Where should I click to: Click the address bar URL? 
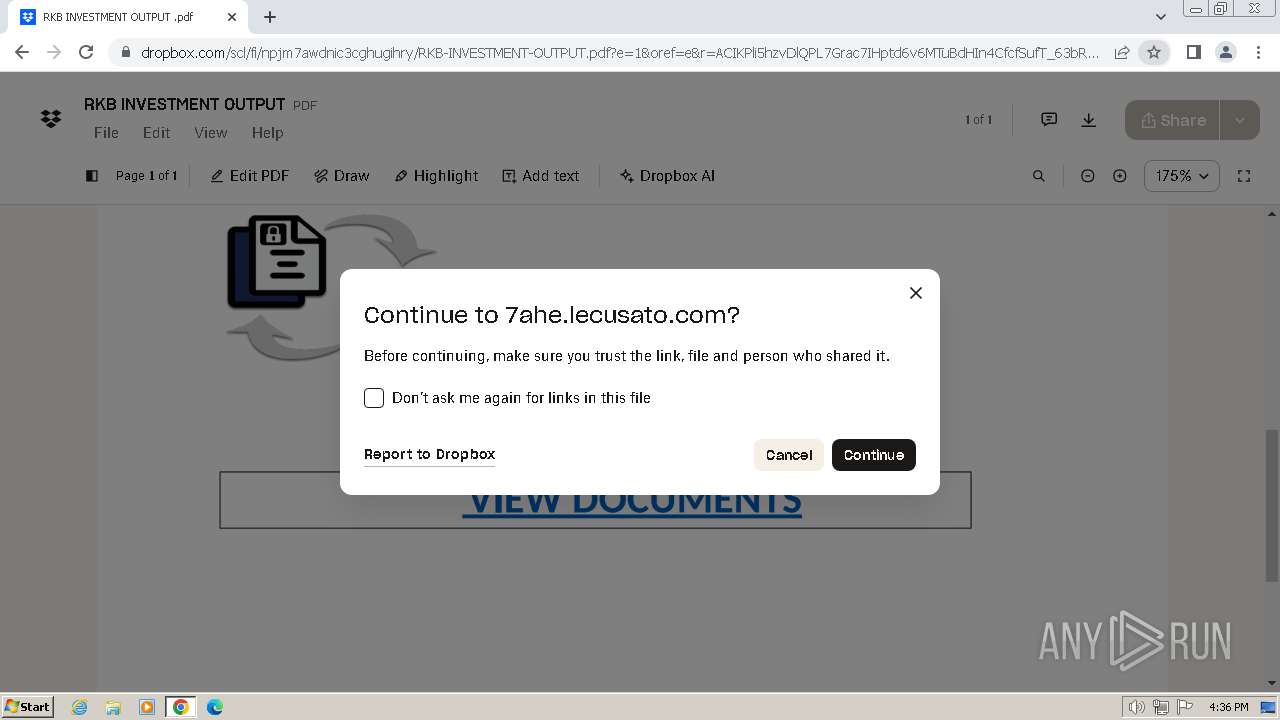[620, 53]
